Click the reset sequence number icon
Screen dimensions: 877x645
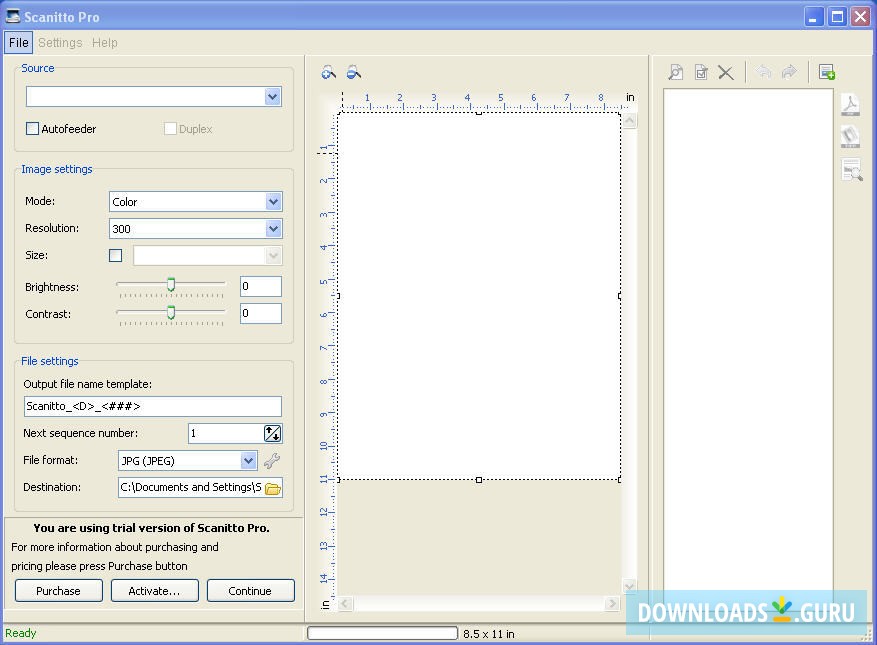(x=272, y=434)
